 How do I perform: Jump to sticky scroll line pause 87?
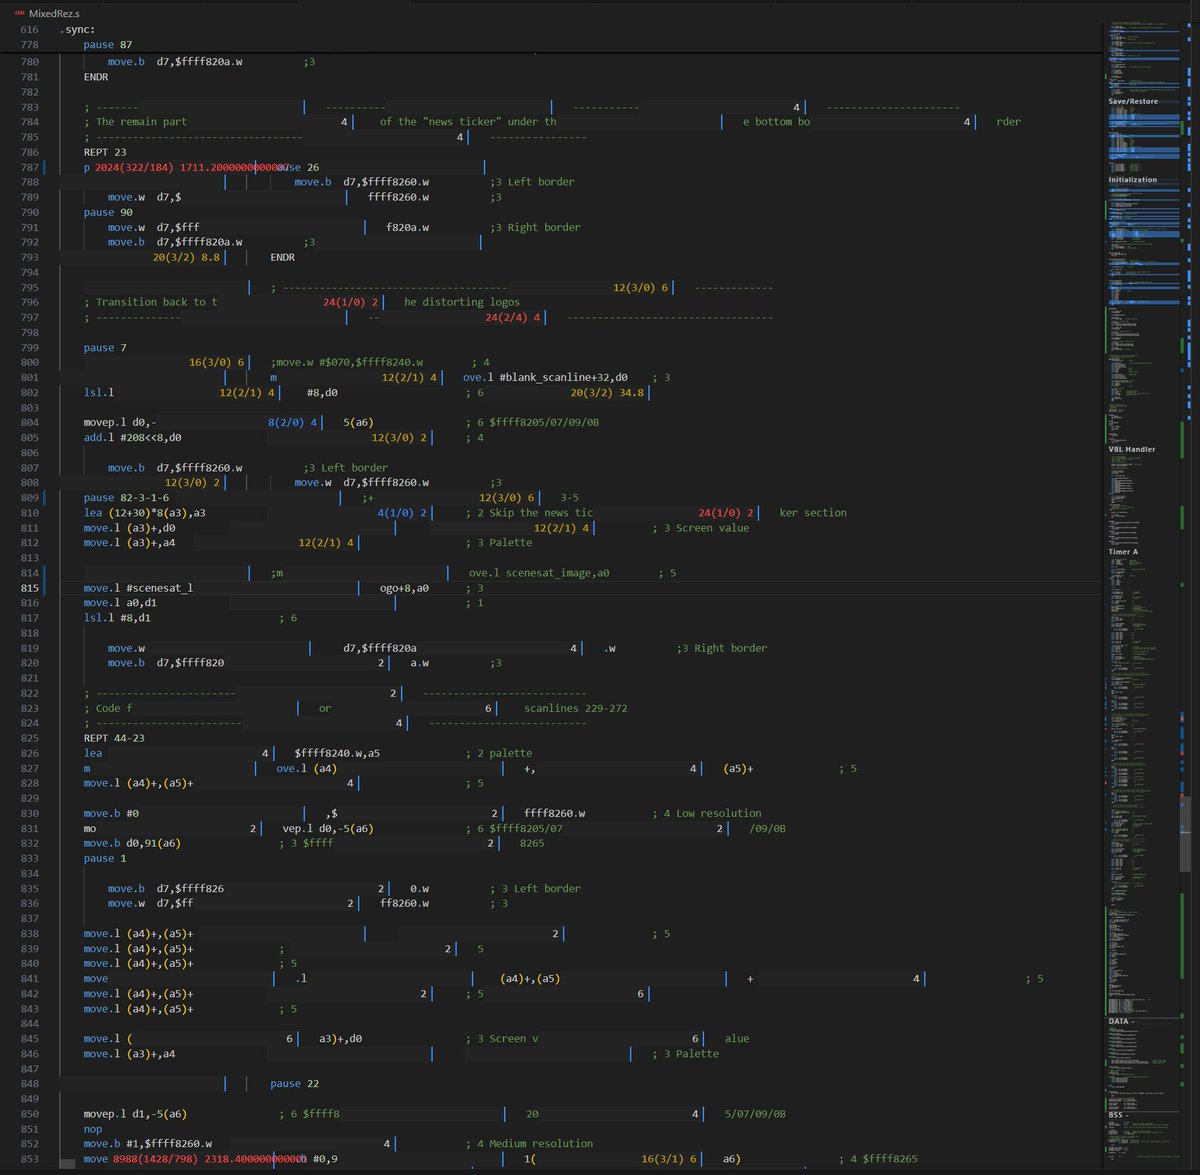click(108, 45)
